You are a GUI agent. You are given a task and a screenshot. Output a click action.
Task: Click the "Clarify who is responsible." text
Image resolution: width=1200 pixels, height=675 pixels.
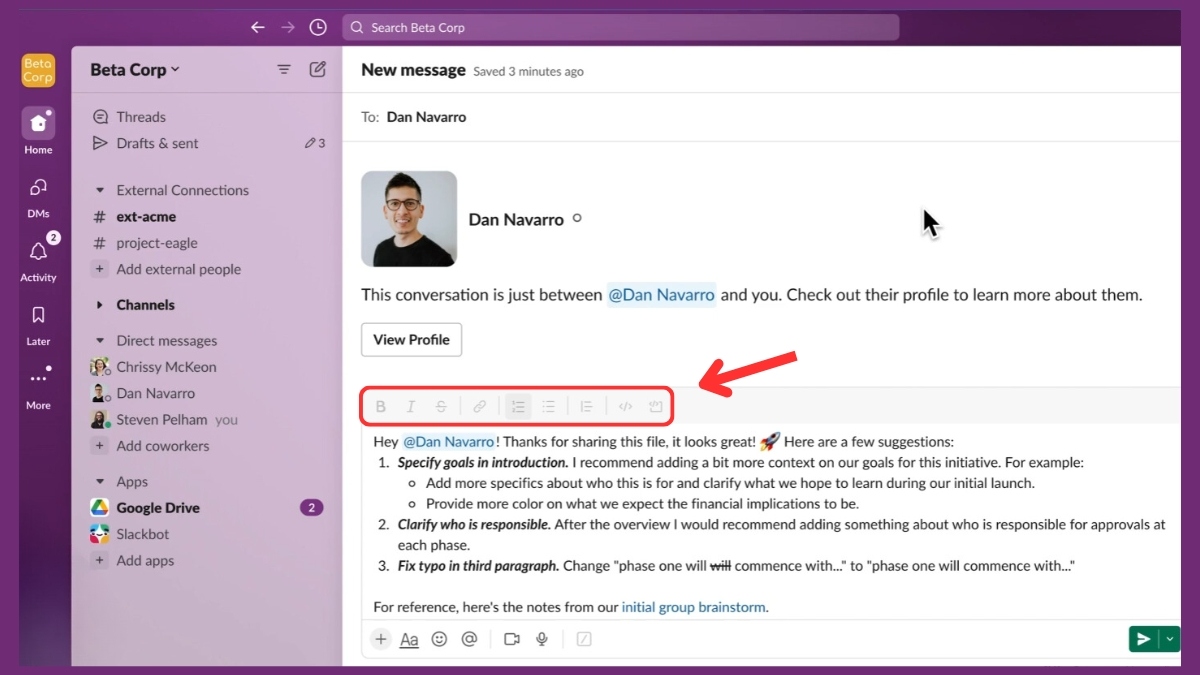(474, 524)
